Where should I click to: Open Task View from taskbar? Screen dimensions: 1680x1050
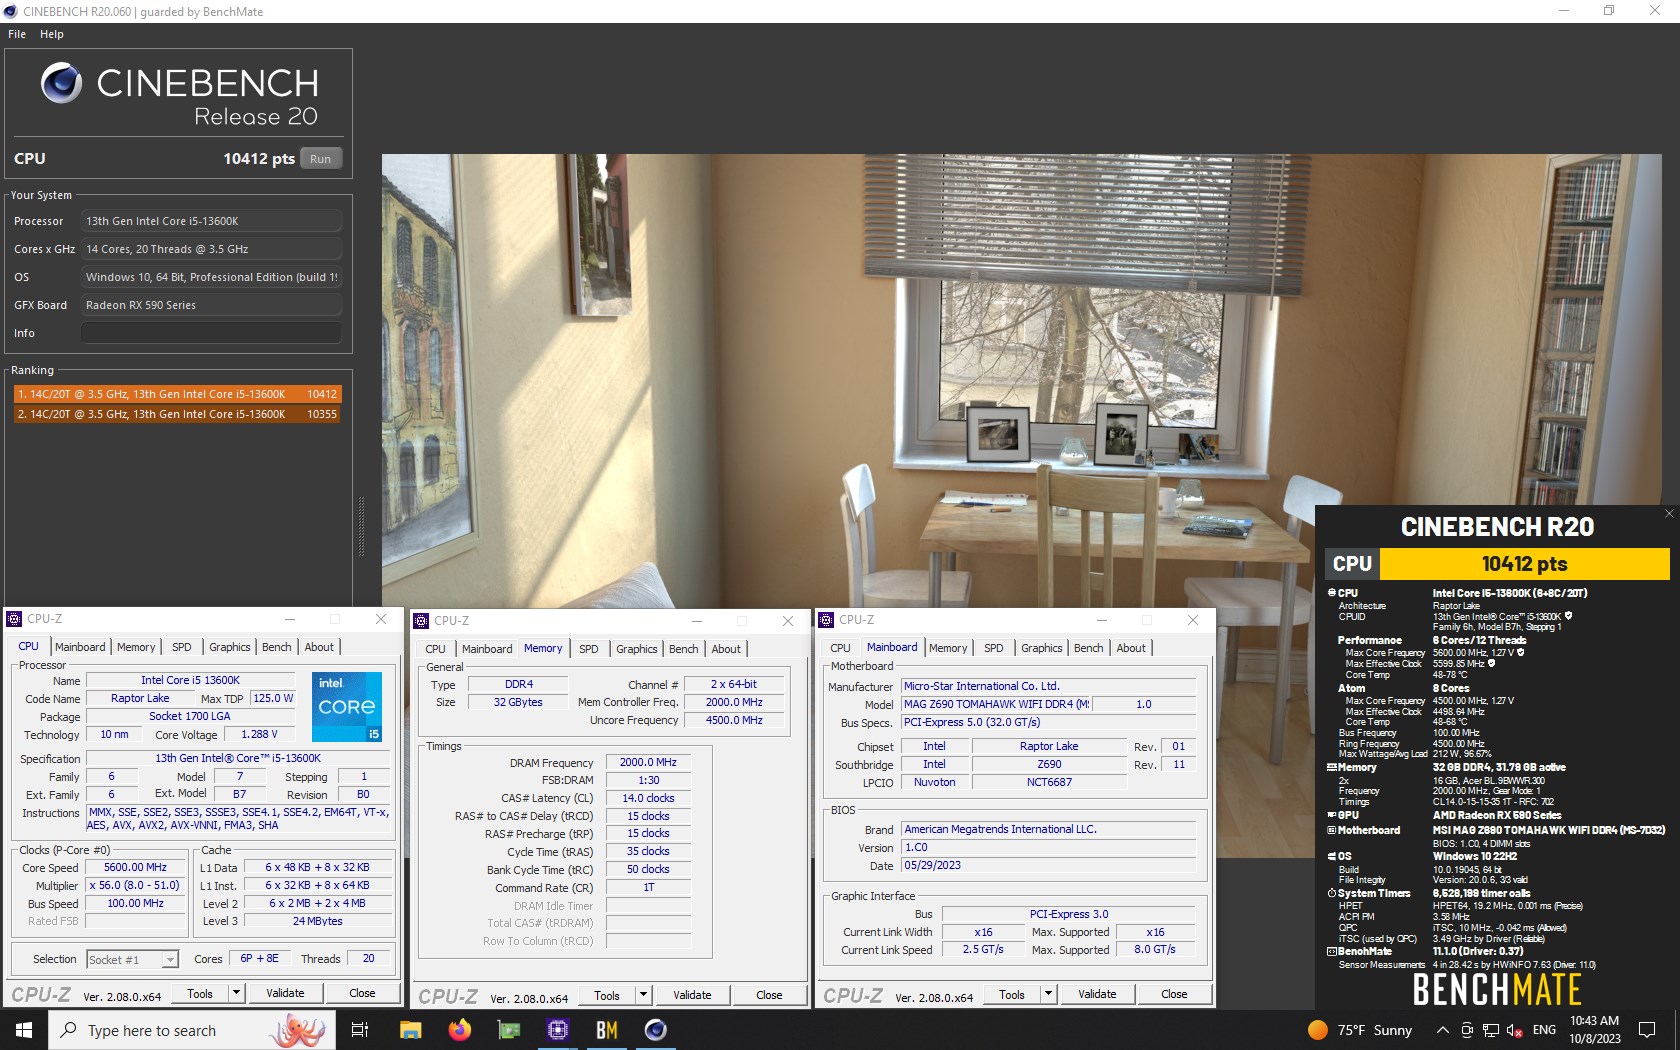360,1030
